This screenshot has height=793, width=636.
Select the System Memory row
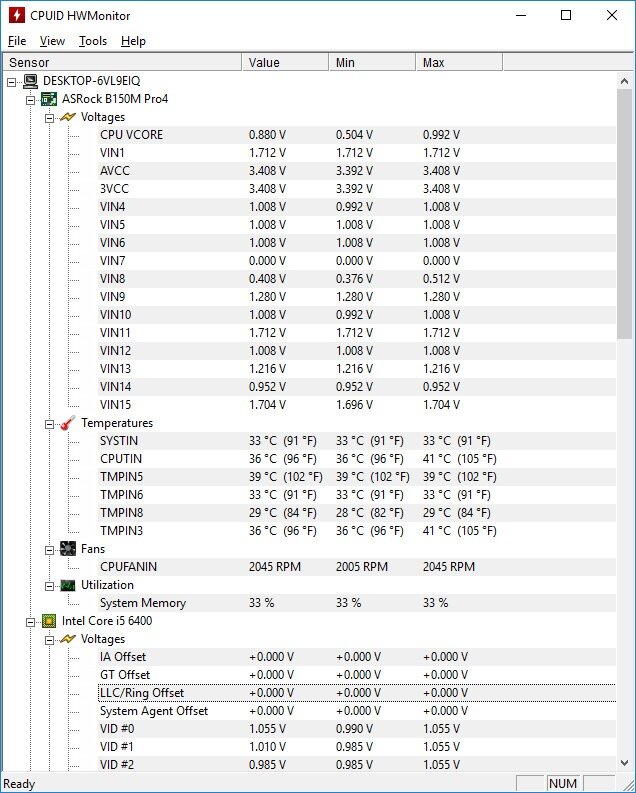tap(357, 603)
